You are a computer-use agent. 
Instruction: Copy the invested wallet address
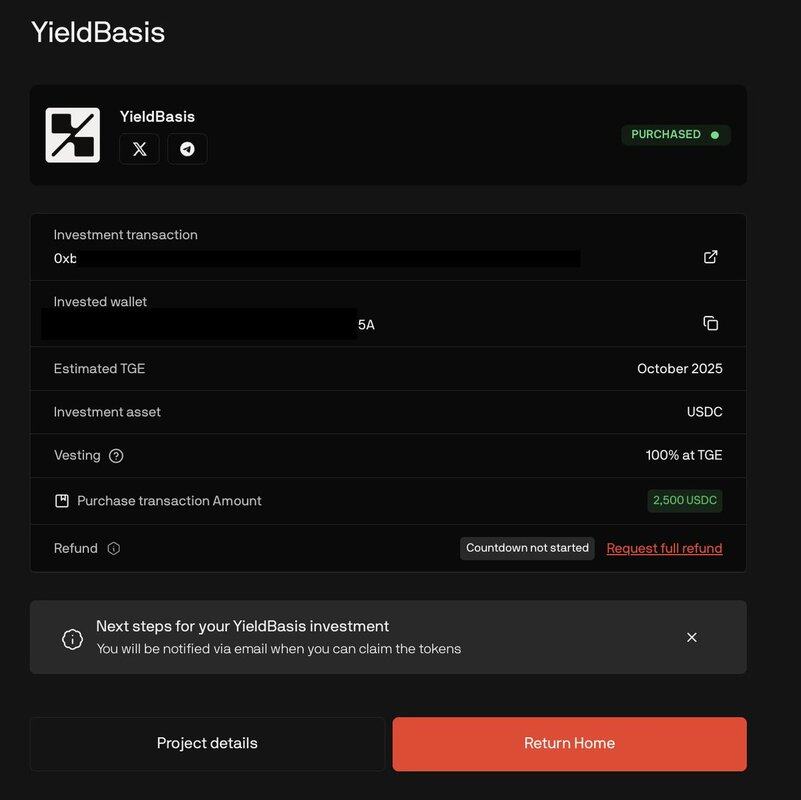pyautogui.click(x=710, y=323)
